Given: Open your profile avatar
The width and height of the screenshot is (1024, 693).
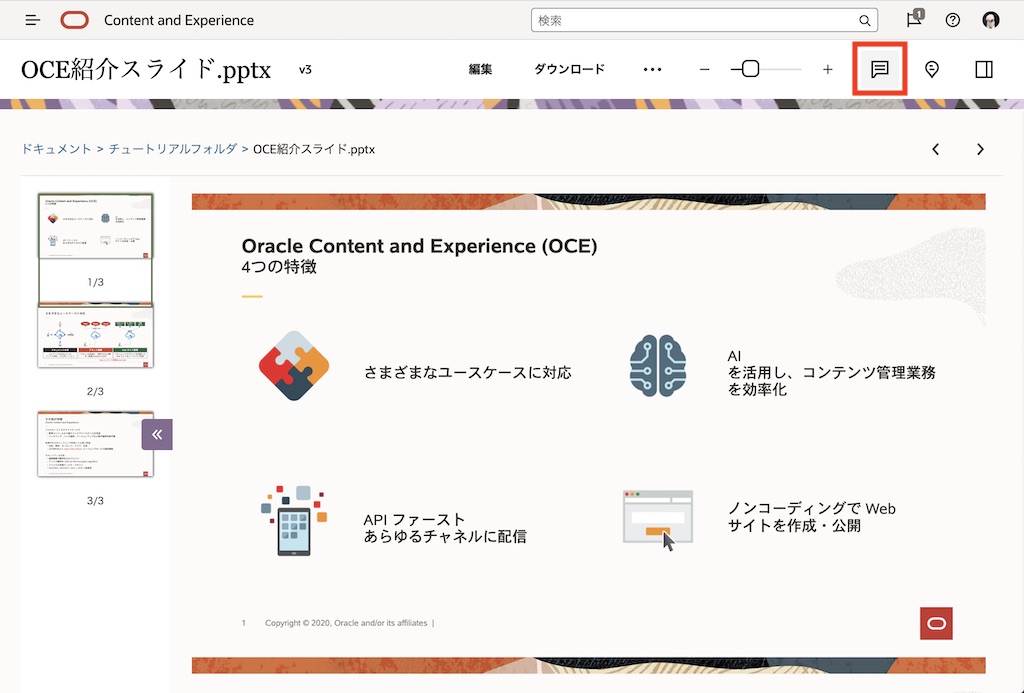Looking at the screenshot, I should 990,20.
